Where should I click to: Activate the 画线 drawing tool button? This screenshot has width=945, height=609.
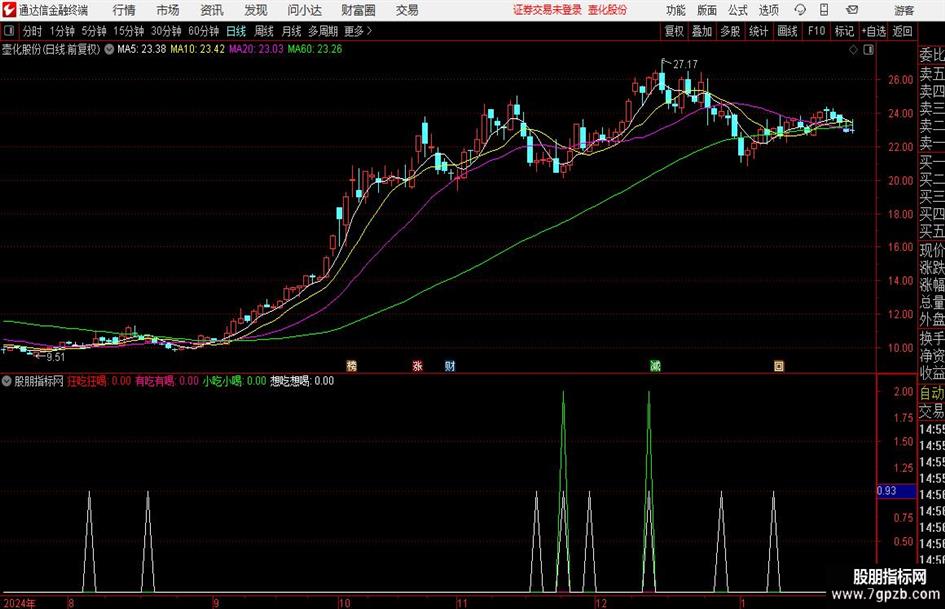[x=787, y=31]
